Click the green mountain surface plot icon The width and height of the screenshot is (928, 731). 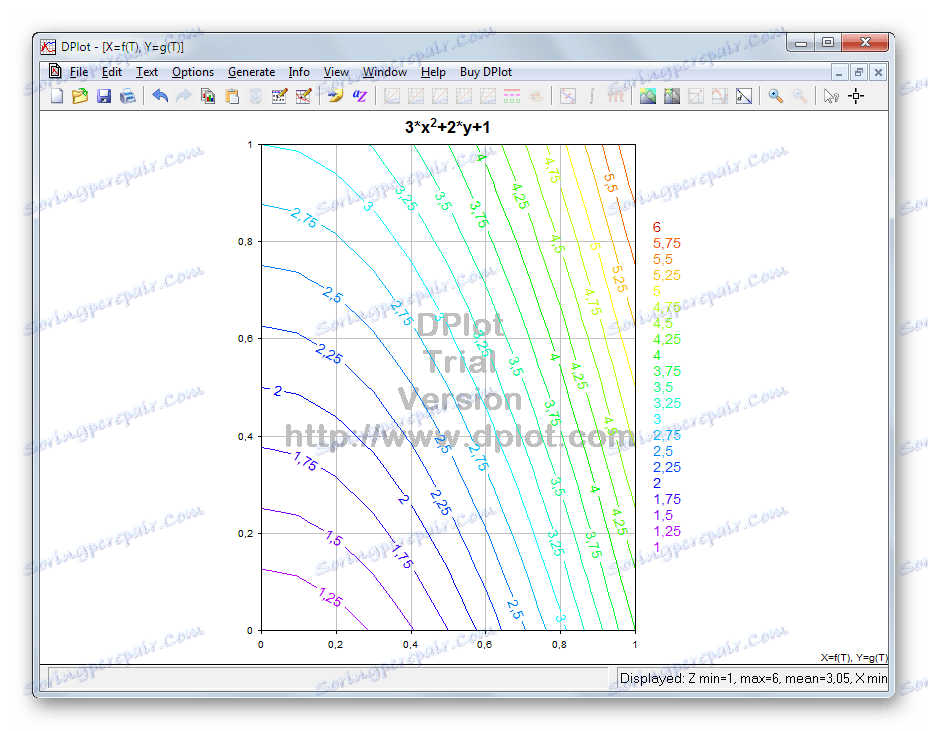pos(647,96)
